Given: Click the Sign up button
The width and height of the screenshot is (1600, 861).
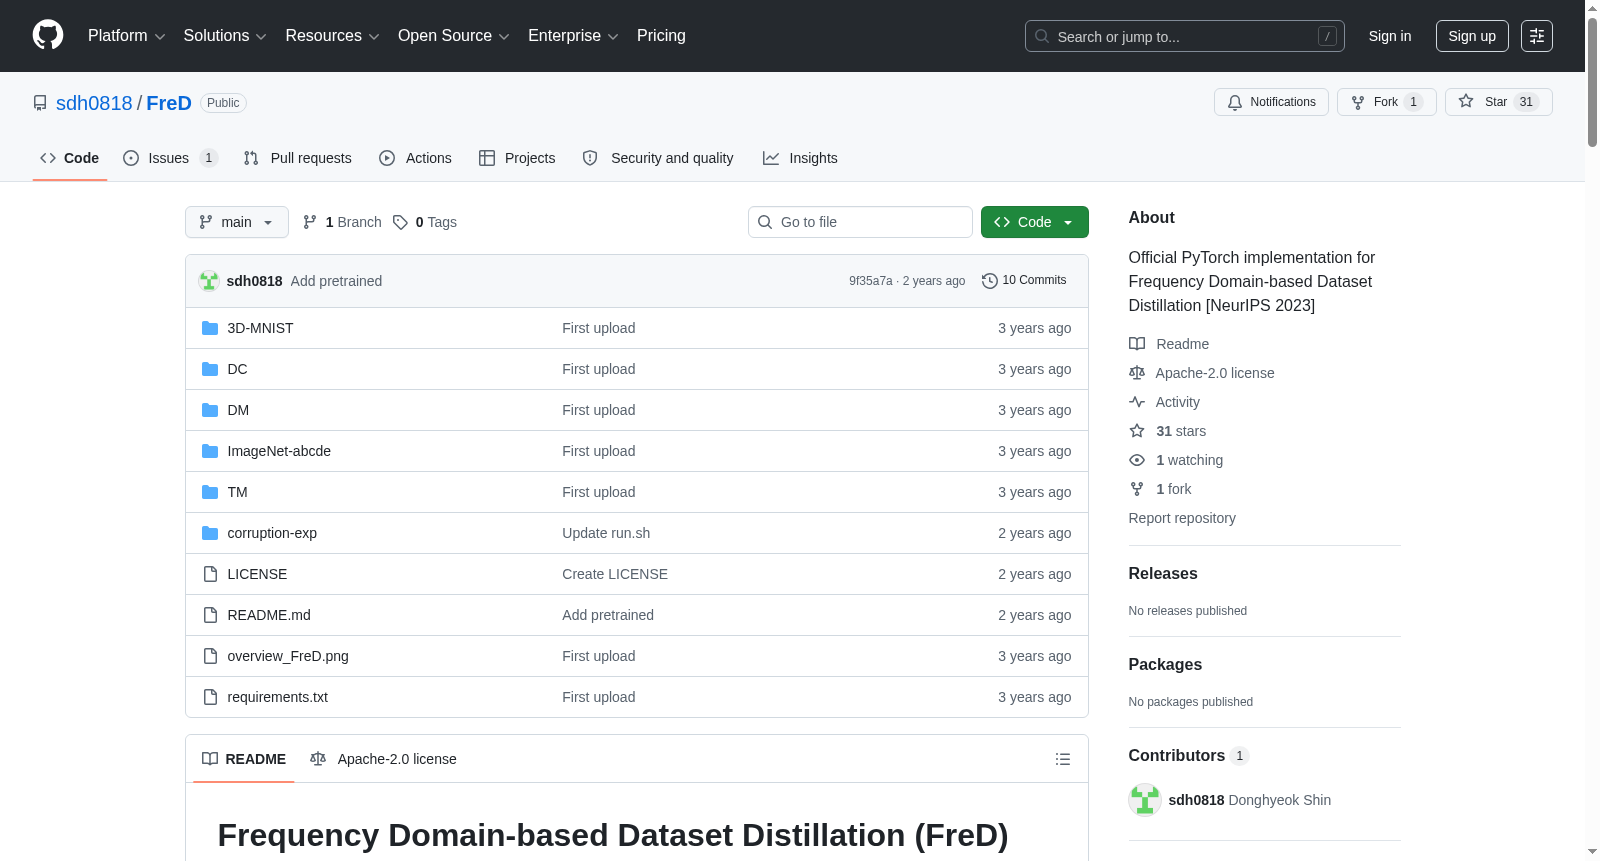Looking at the screenshot, I should click(1472, 36).
